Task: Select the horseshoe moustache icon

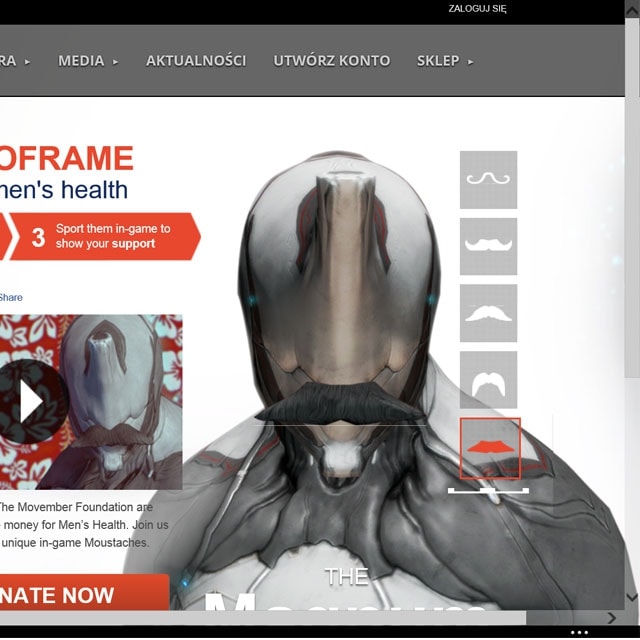Action: [x=488, y=380]
